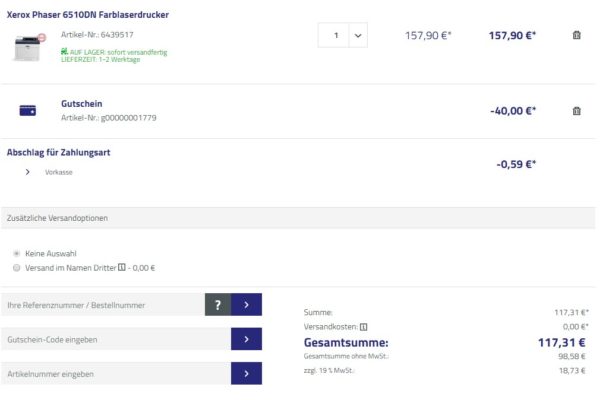Viewport: 600px width, 400px height.
Task: Submit the Referenznummer with arrow button
Action: (246, 305)
